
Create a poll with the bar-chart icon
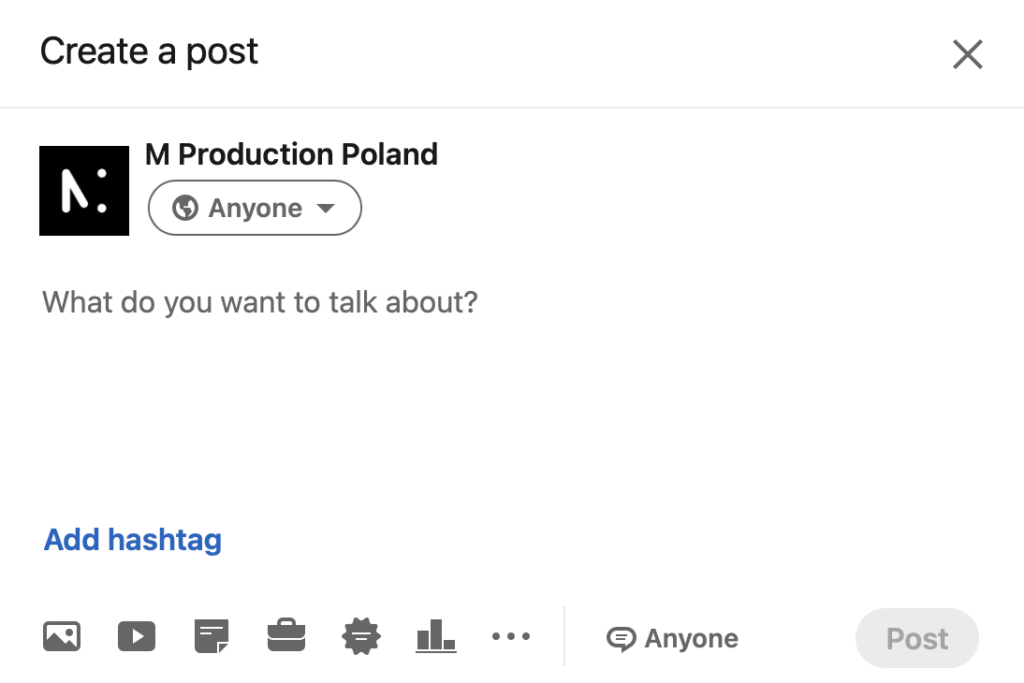pyautogui.click(x=435, y=636)
